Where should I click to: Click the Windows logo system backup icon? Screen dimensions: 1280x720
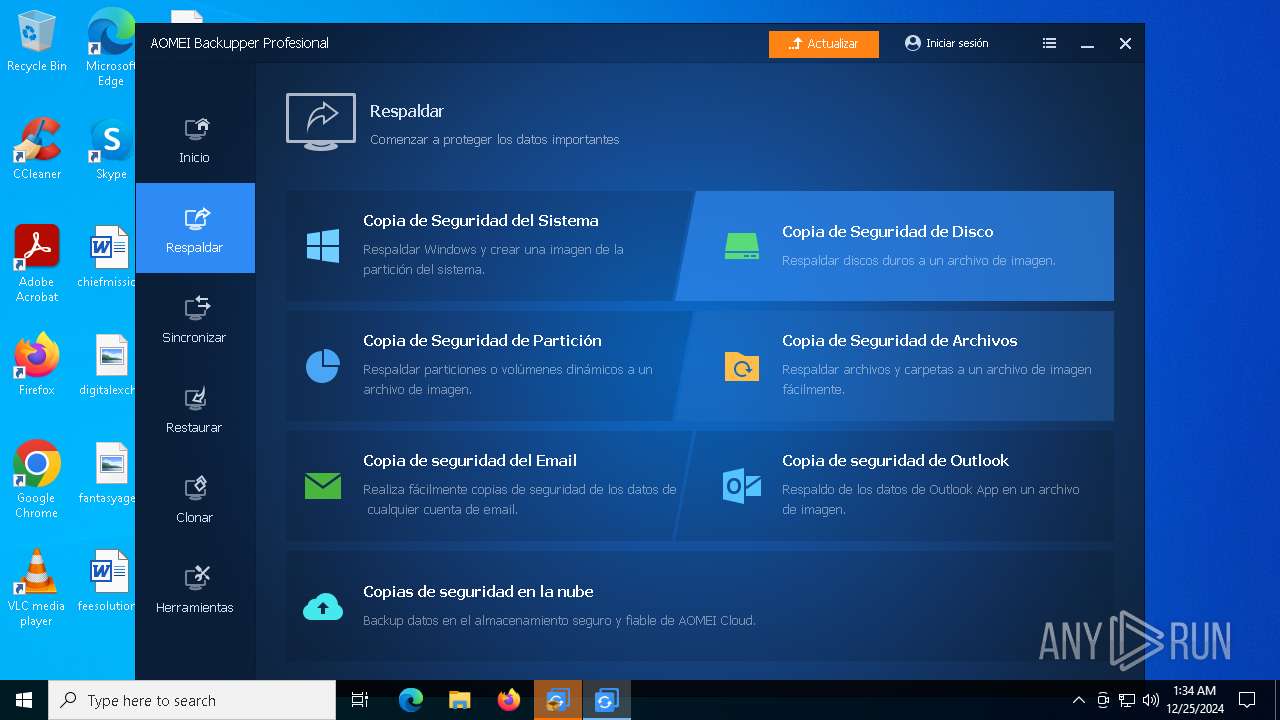point(323,246)
